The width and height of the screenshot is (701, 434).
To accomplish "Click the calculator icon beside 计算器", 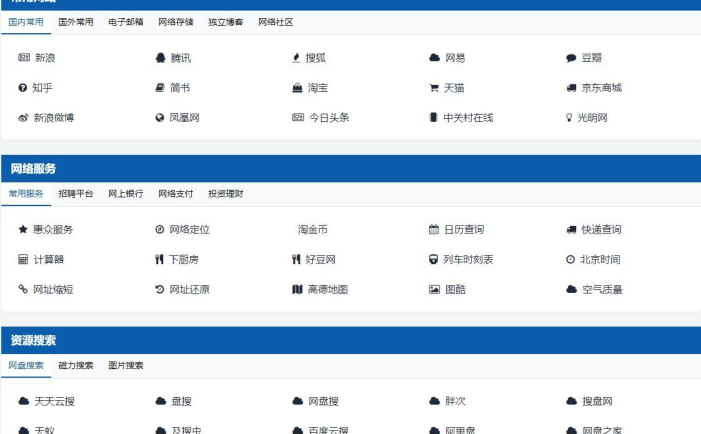I will 23,259.
